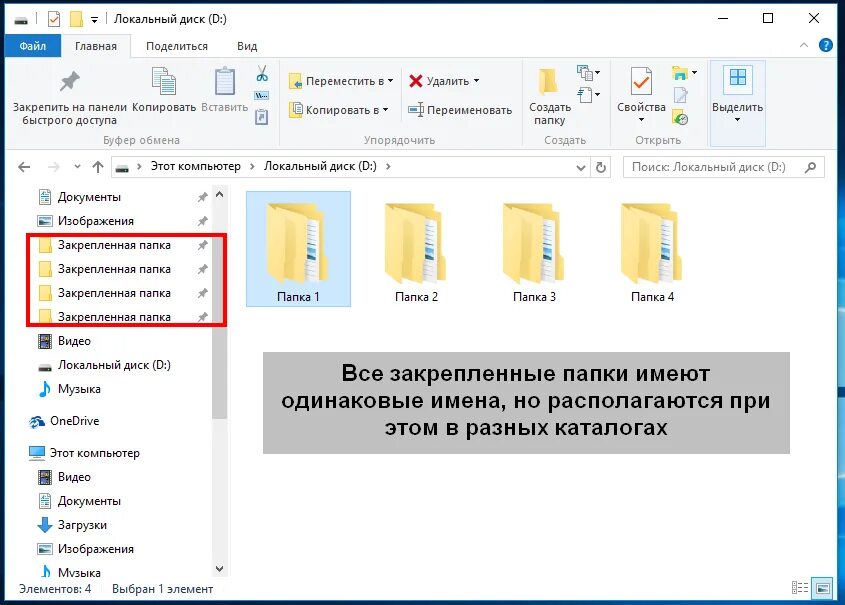The width and height of the screenshot is (845, 605).
Task: Click the Копировать copy icon
Action: coord(164,81)
